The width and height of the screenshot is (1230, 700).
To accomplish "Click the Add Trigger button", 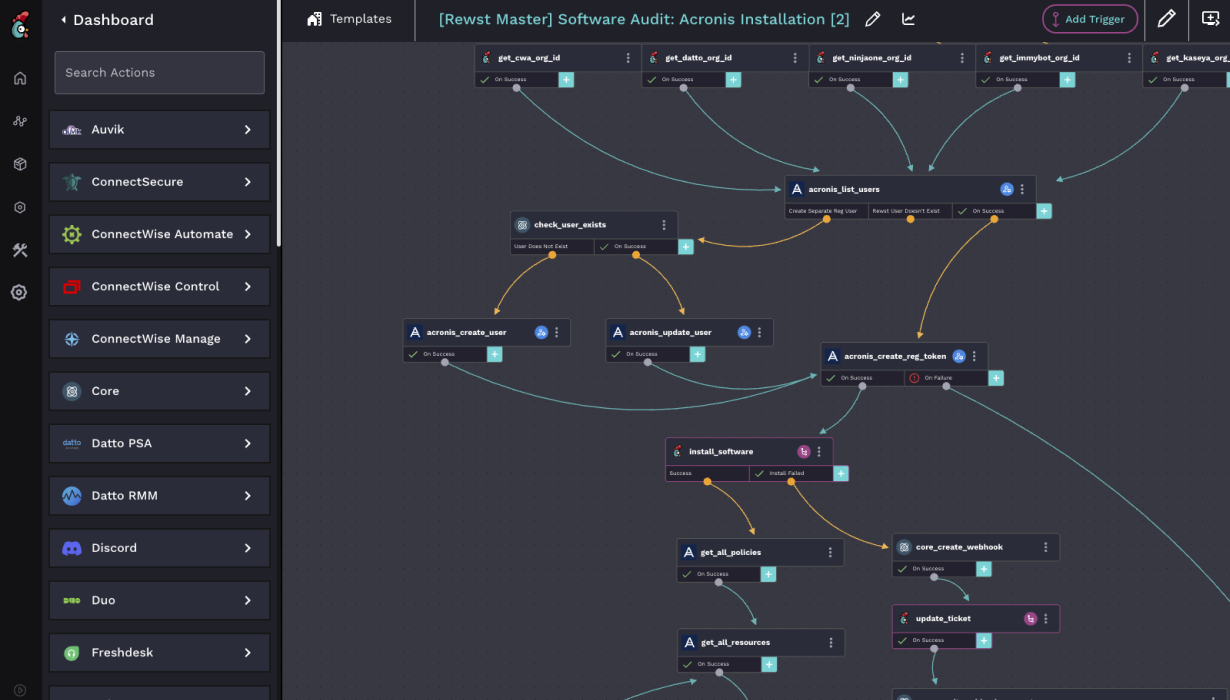I will coord(1090,19).
